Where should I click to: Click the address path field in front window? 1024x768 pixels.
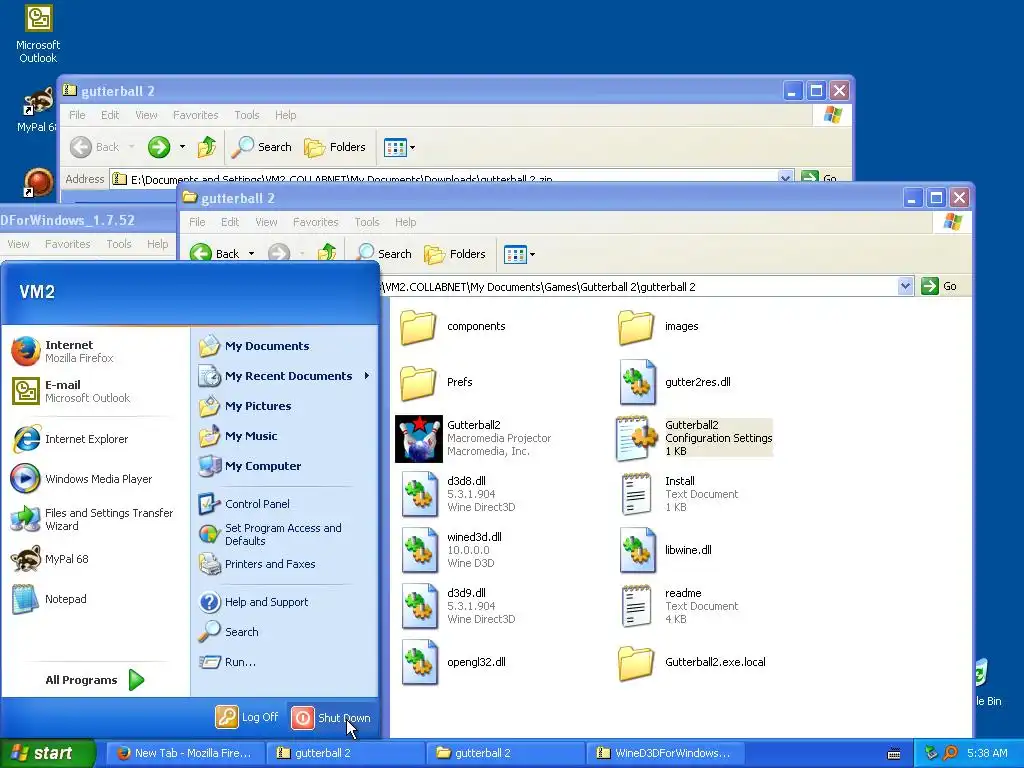point(639,287)
